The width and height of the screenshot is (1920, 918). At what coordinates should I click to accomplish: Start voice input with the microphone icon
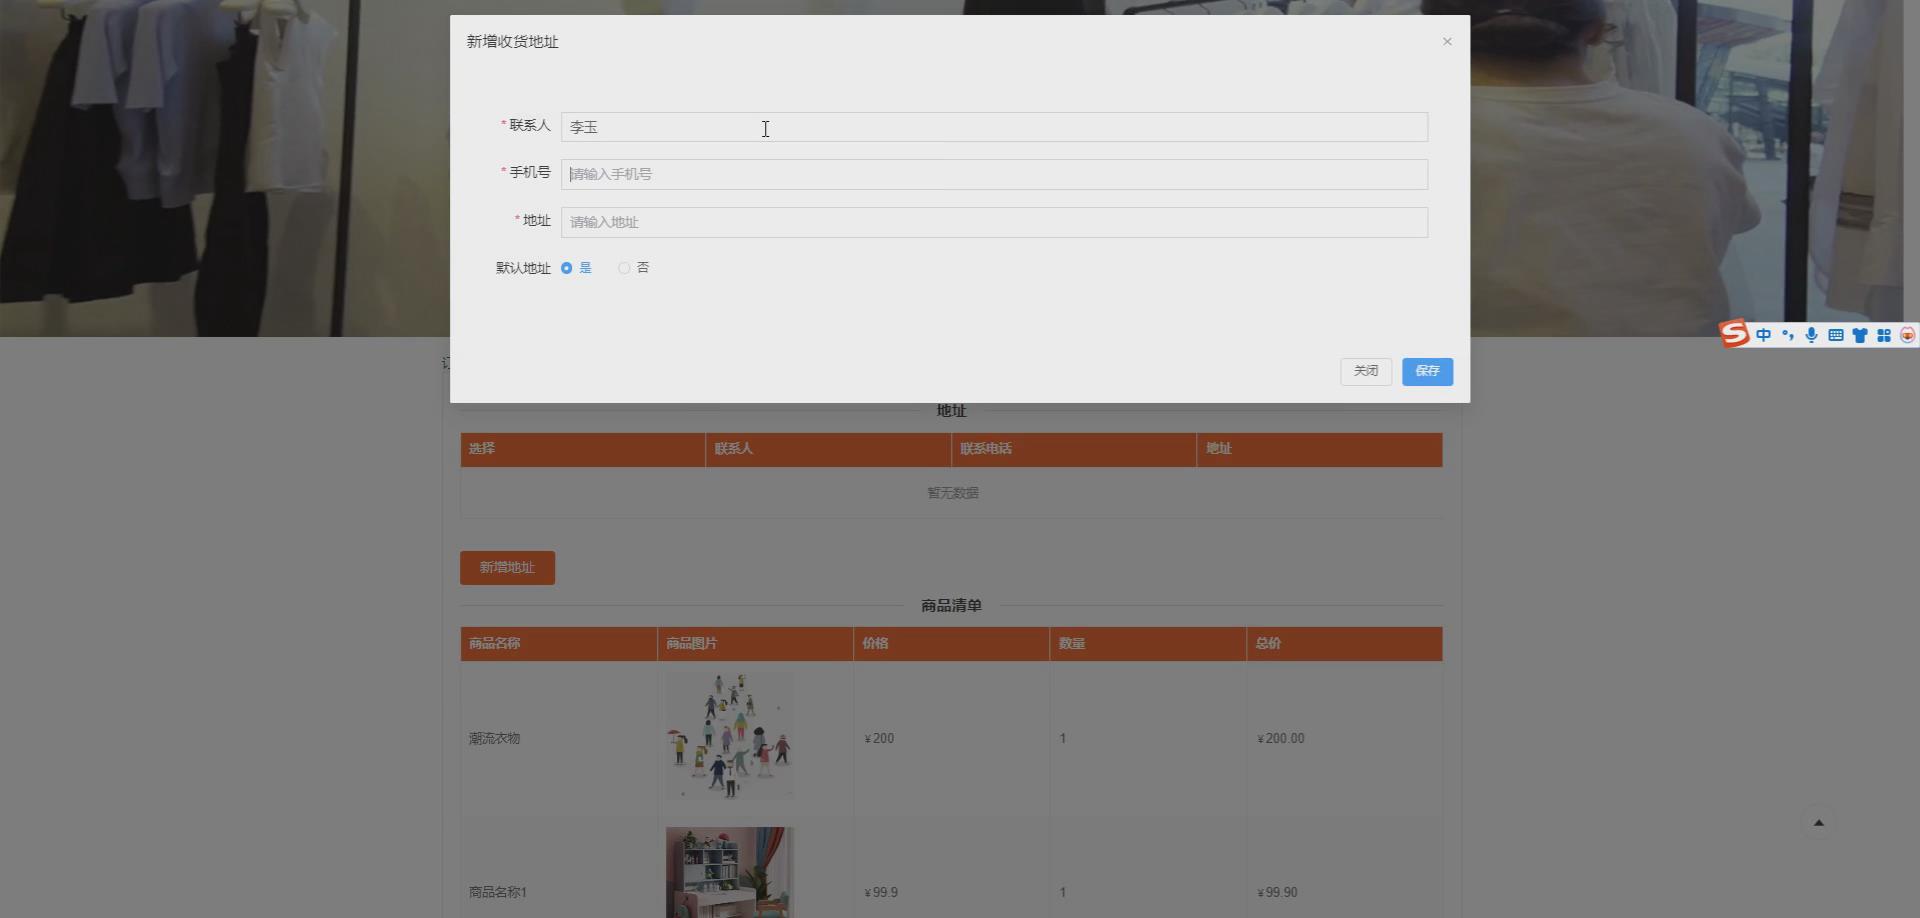1811,335
